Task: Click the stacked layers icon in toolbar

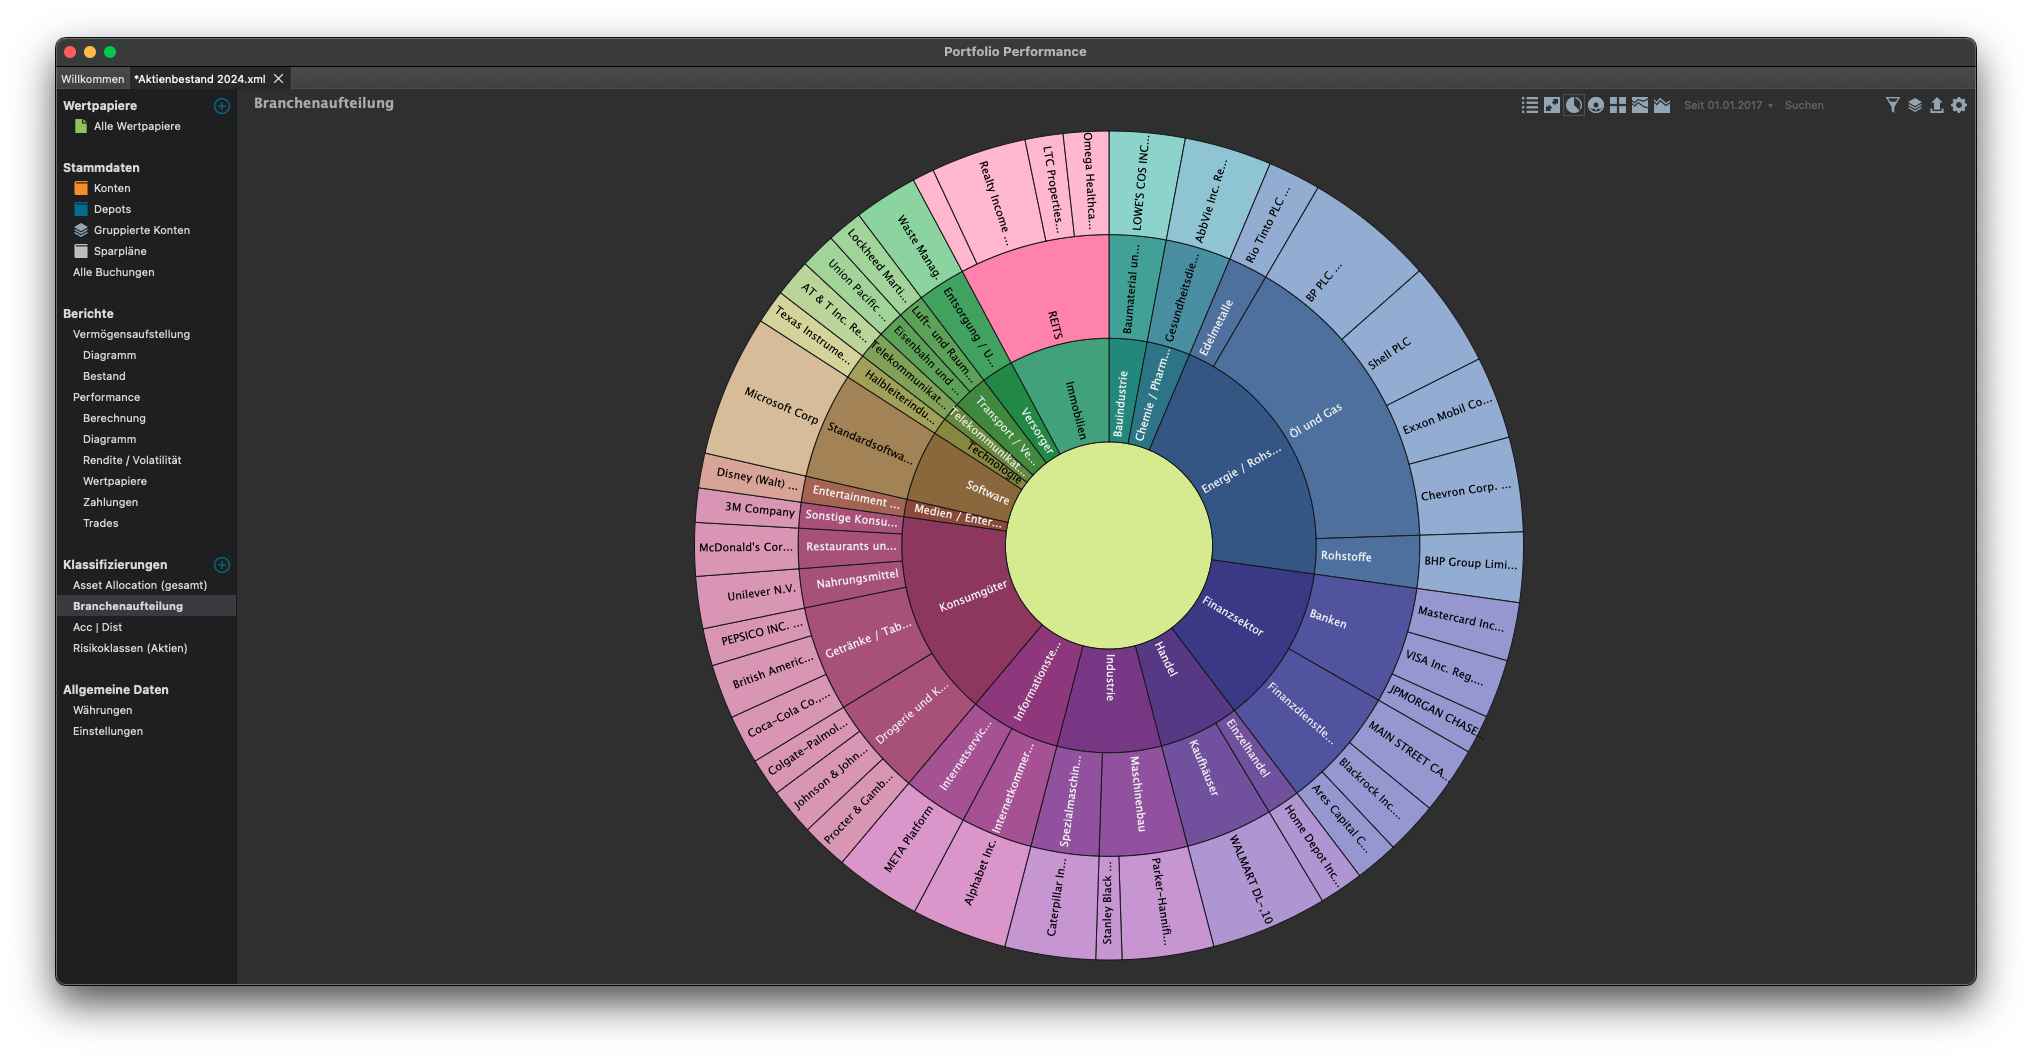Action: (x=1914, y=105)
